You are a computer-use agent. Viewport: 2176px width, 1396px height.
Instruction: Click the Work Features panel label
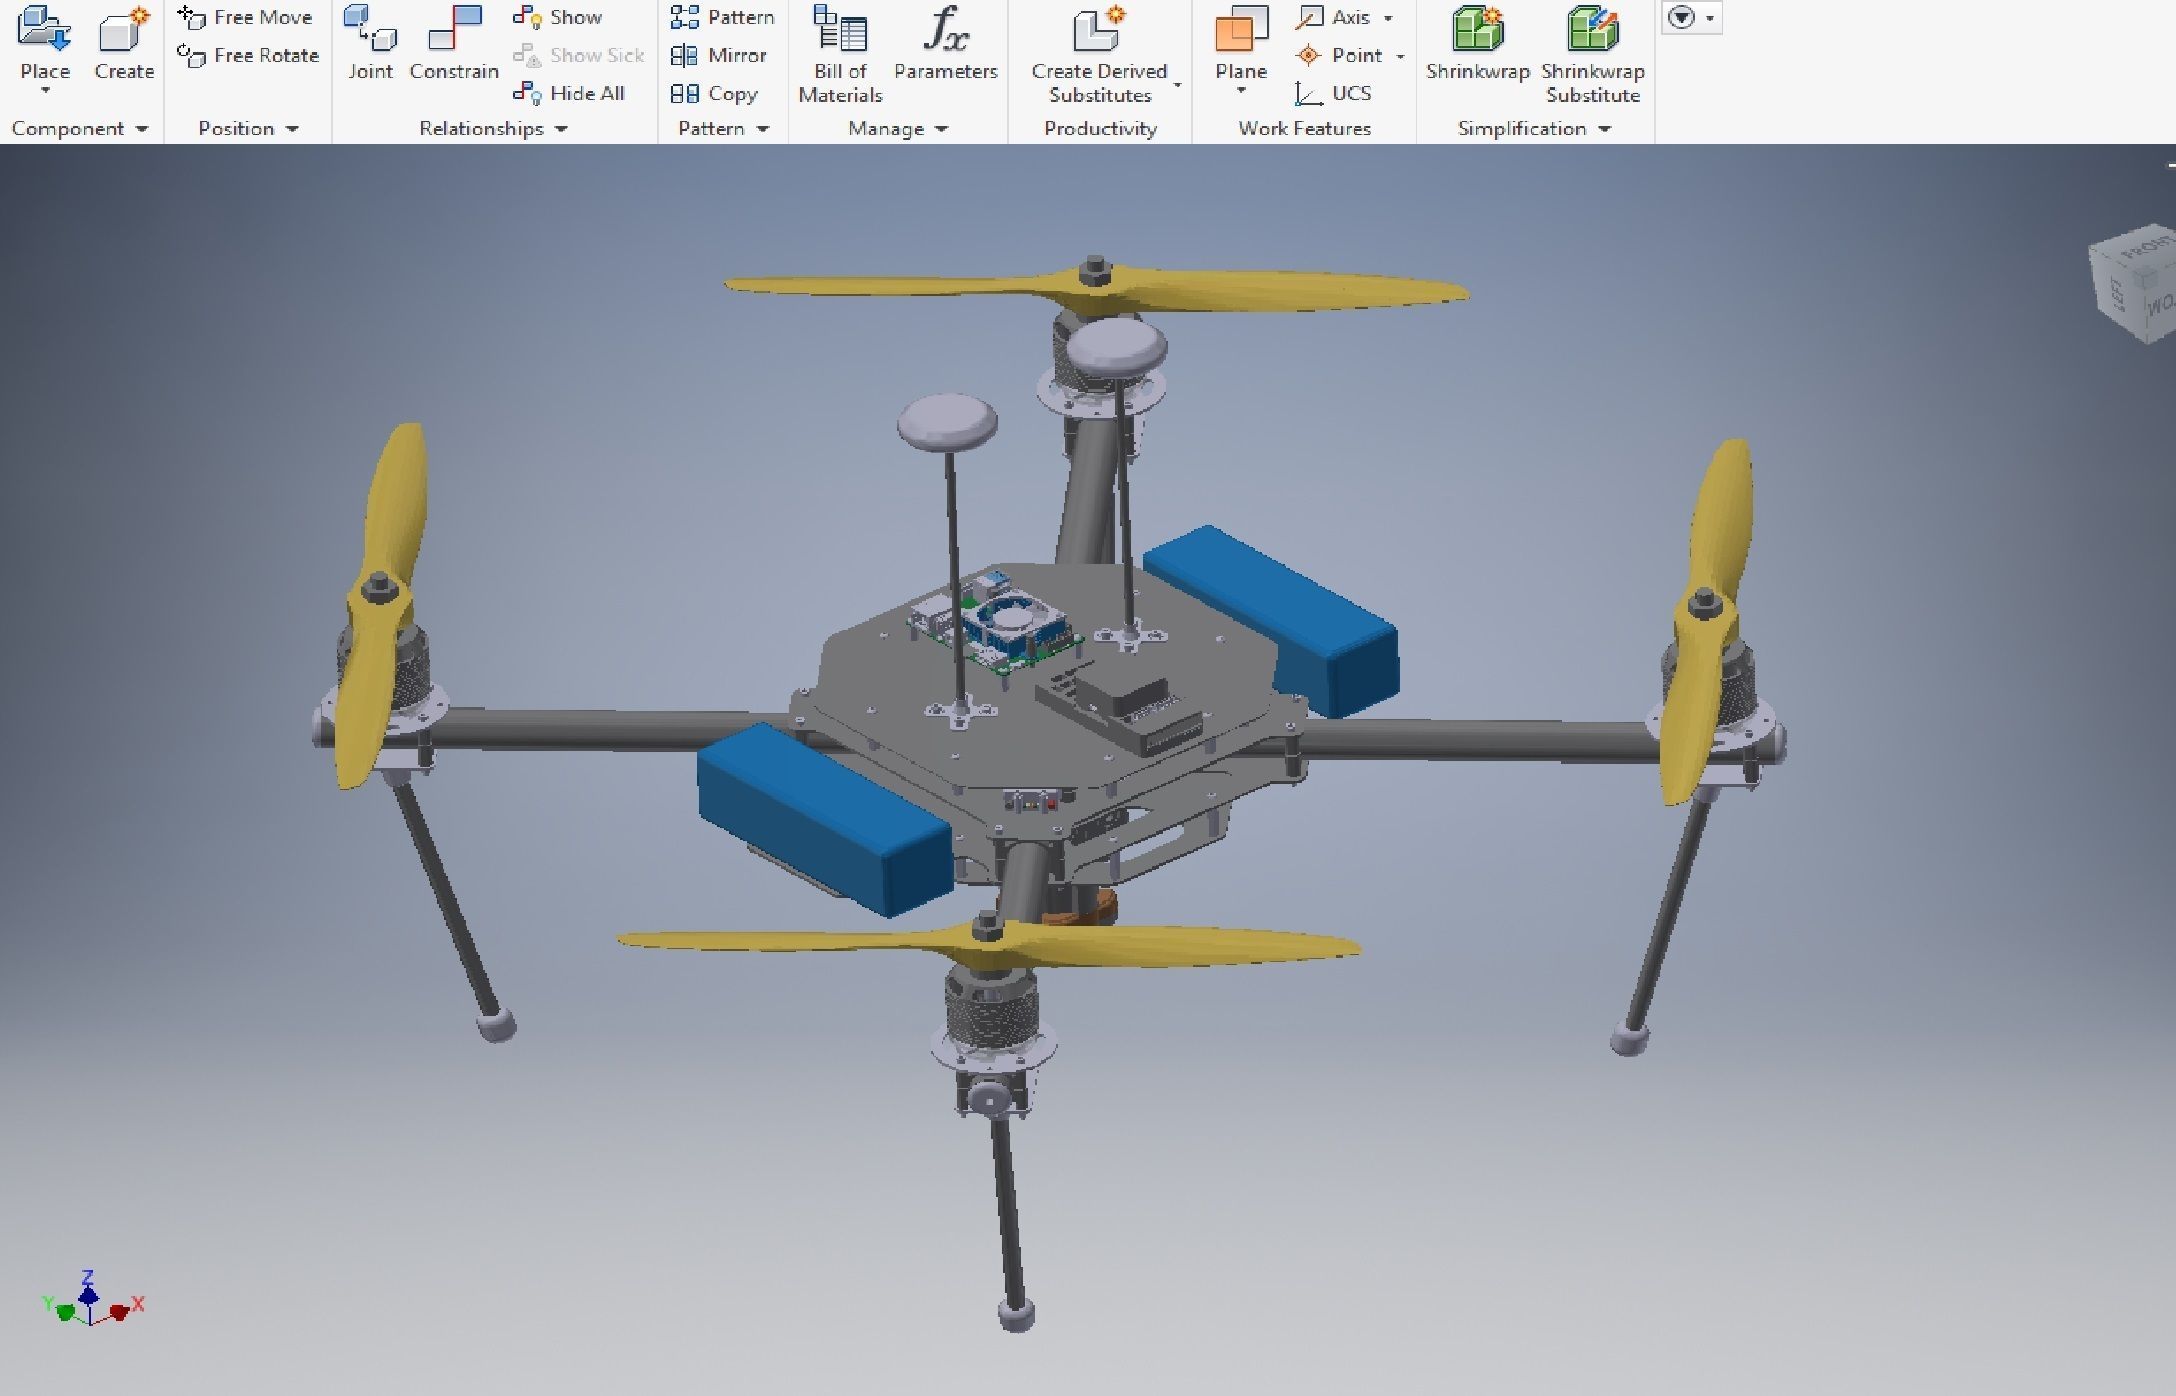(x=1304, y=128)
